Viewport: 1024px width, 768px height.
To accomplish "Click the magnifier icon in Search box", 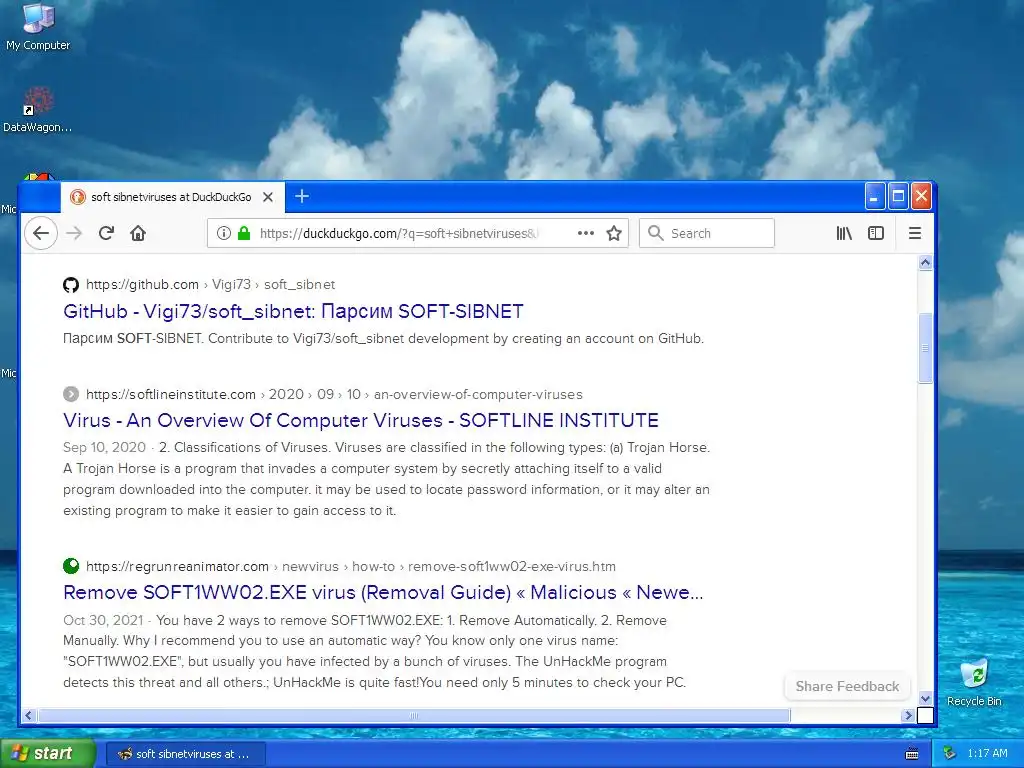I will pos(655,233).
